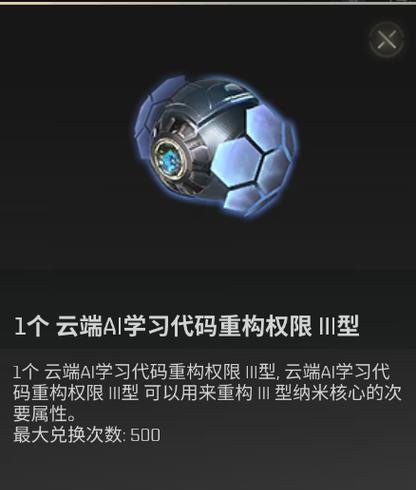Click 云端AI in the bold title
This screenshot has height=490, width=416.
tap(89, 326)
